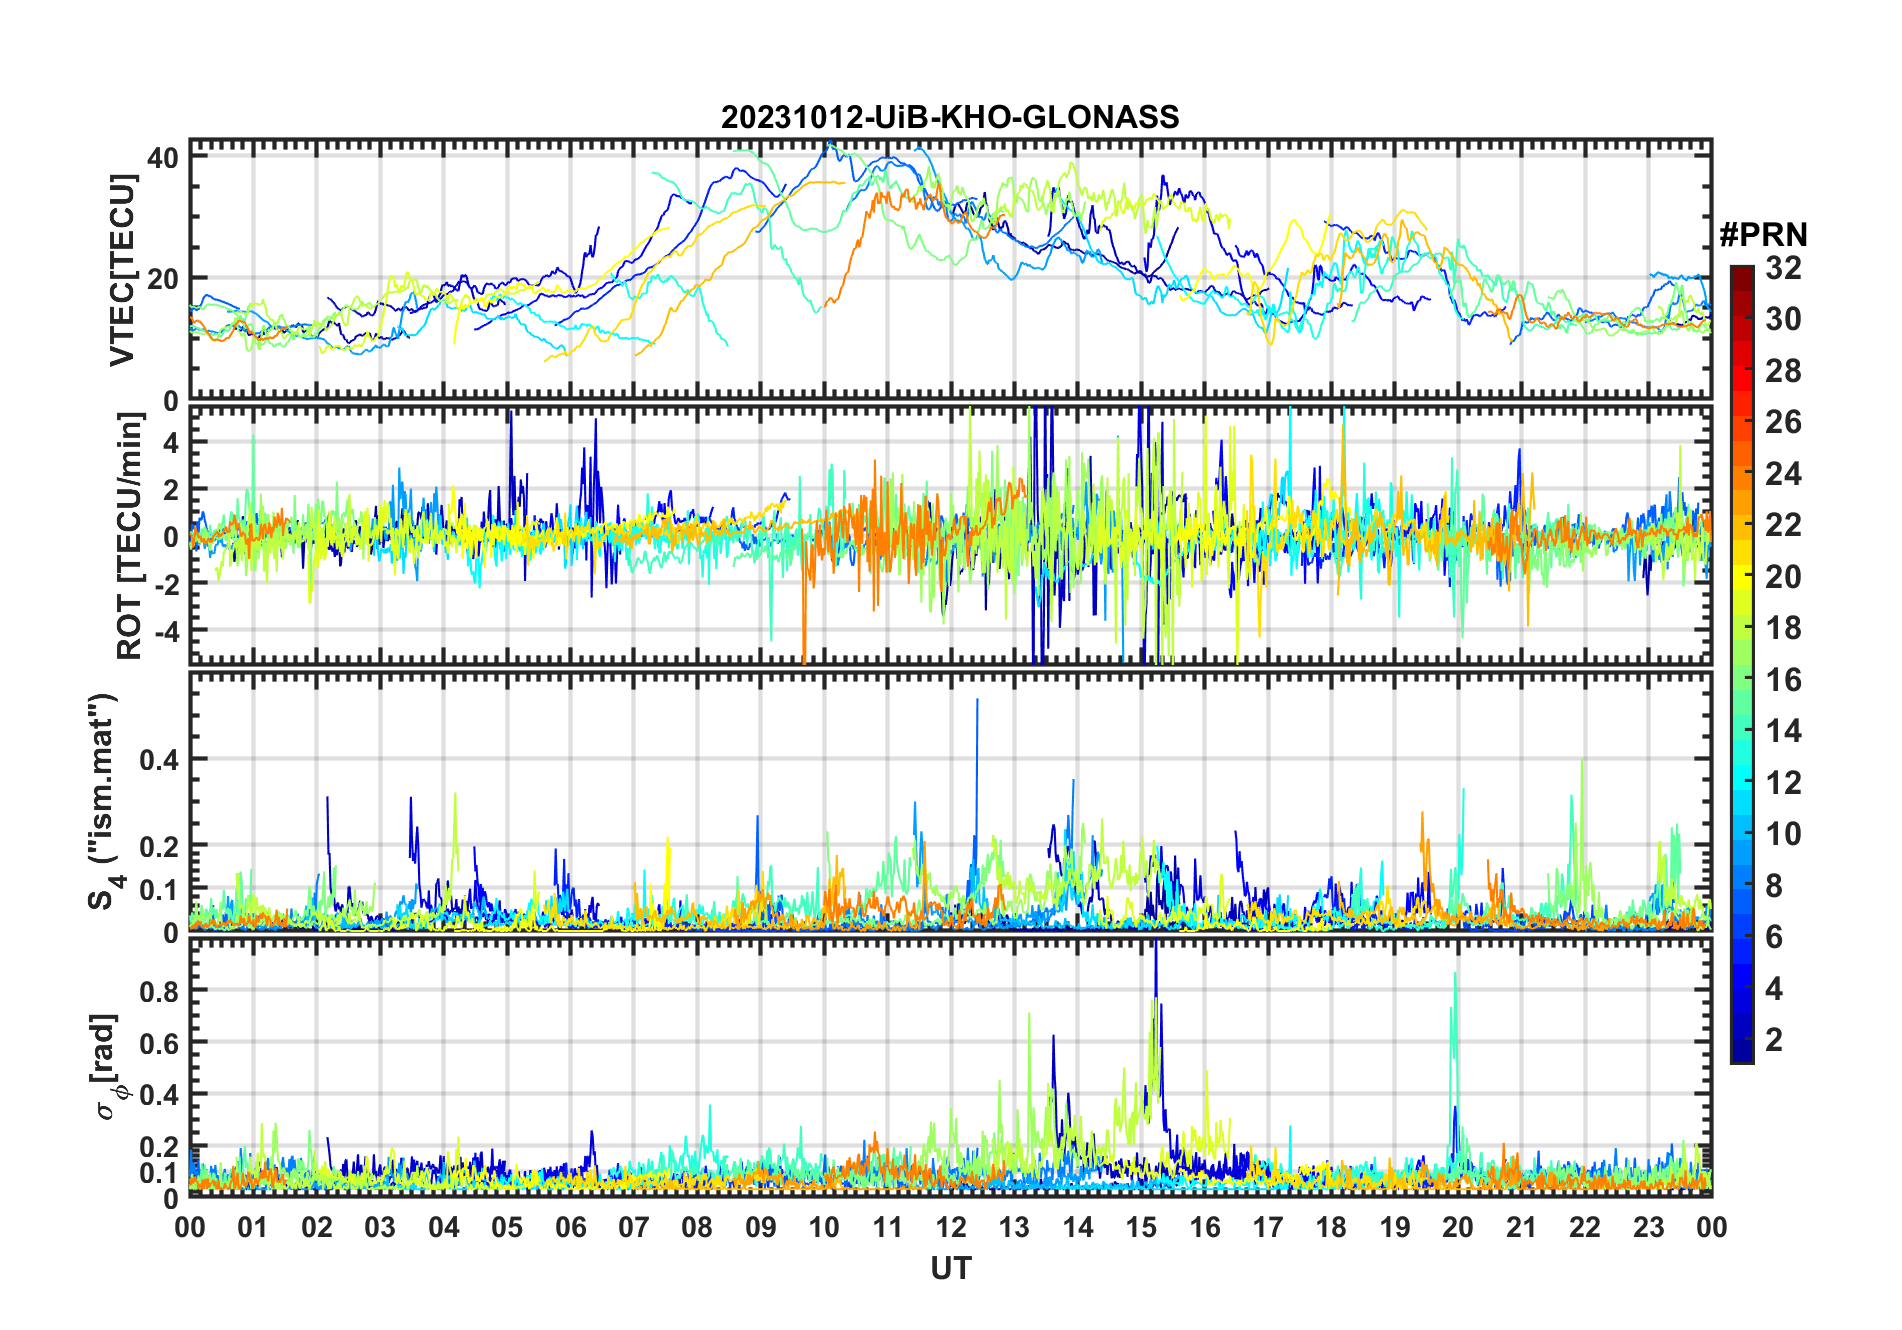Click x-axis tick label 18
Screen dimensions: 1902x1330
pyautogui.click(x=1331, y=1228)
